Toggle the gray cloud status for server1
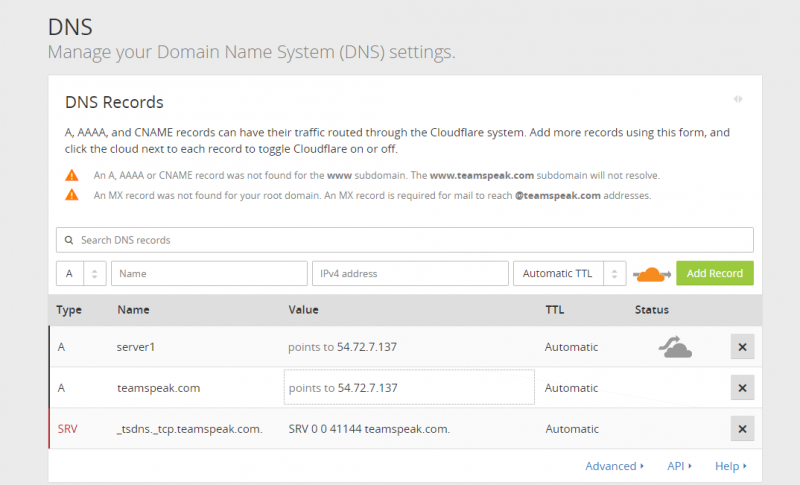Image resolution: width=800 pixels, height=485 pixels. (675, 347)
